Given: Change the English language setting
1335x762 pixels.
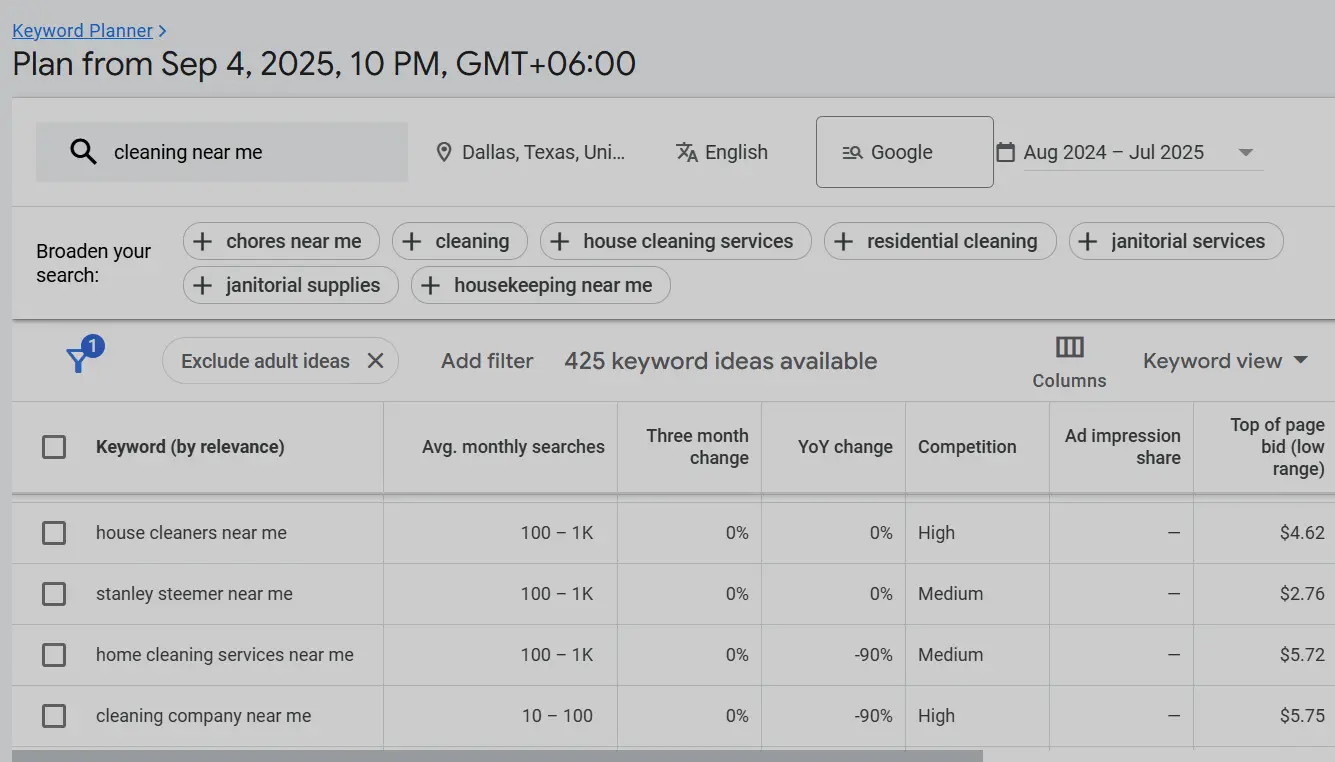Looking at the screenshot, I should tap(736, 152).
